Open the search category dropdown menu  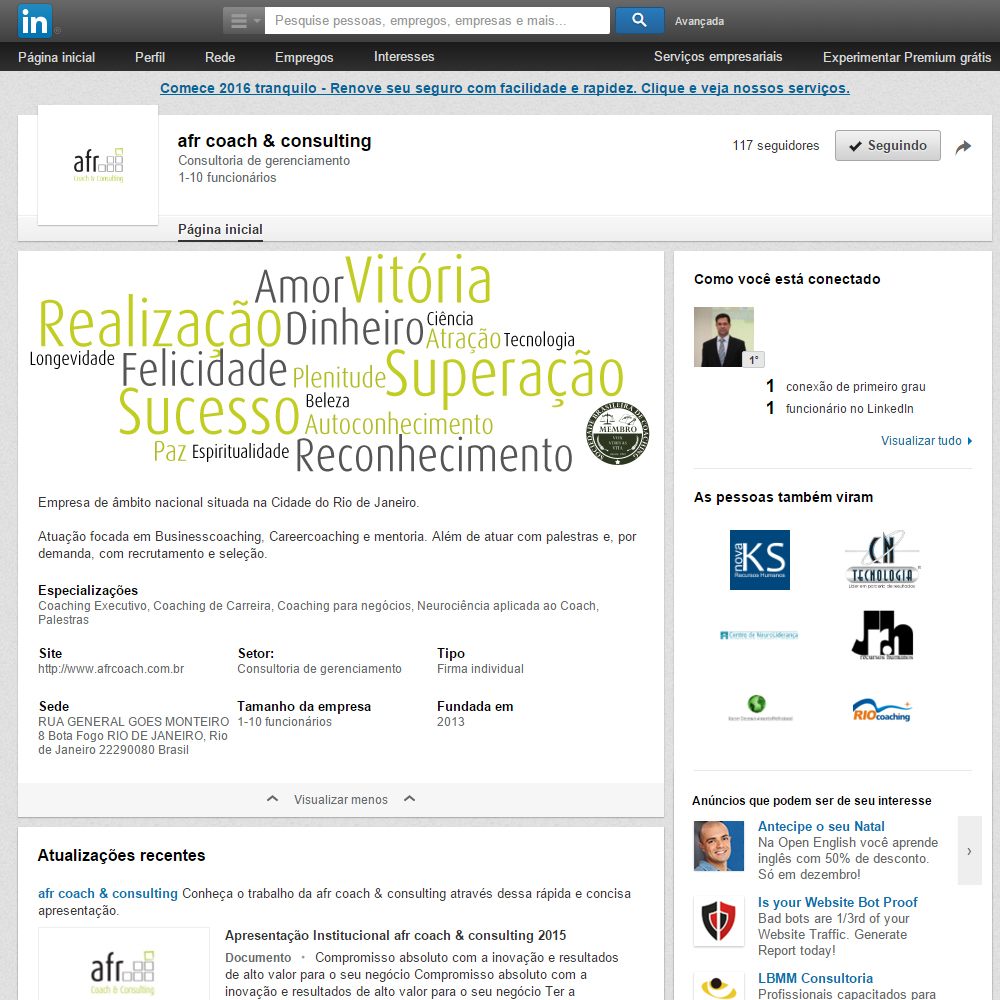click(x=243, y=20)
